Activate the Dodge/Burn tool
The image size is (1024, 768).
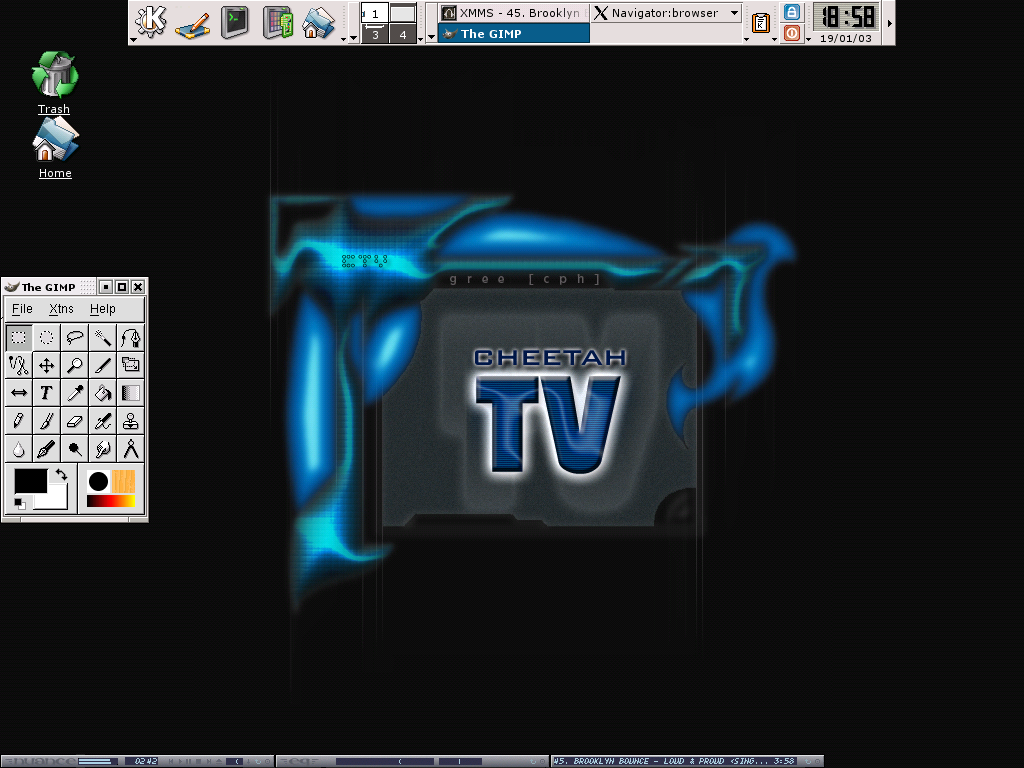(74, 449)
